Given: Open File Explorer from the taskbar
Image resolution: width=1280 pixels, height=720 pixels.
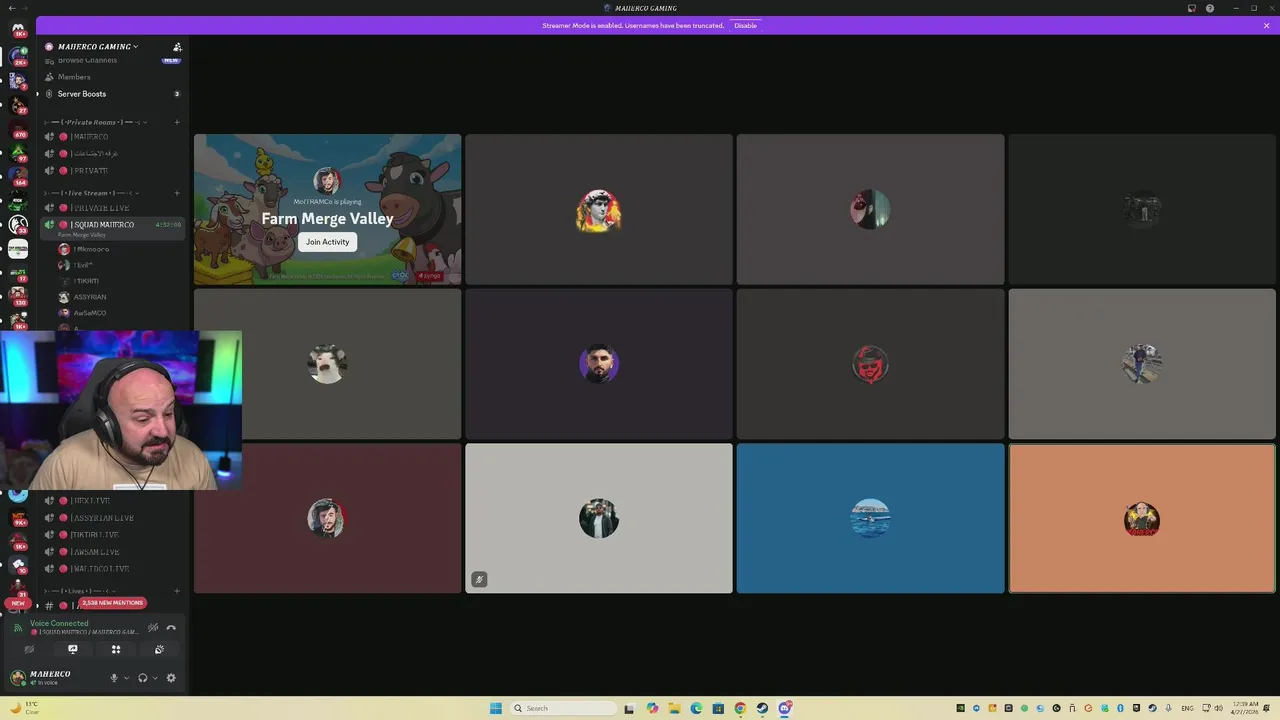Looking at the screenshot, I should 674,708.
